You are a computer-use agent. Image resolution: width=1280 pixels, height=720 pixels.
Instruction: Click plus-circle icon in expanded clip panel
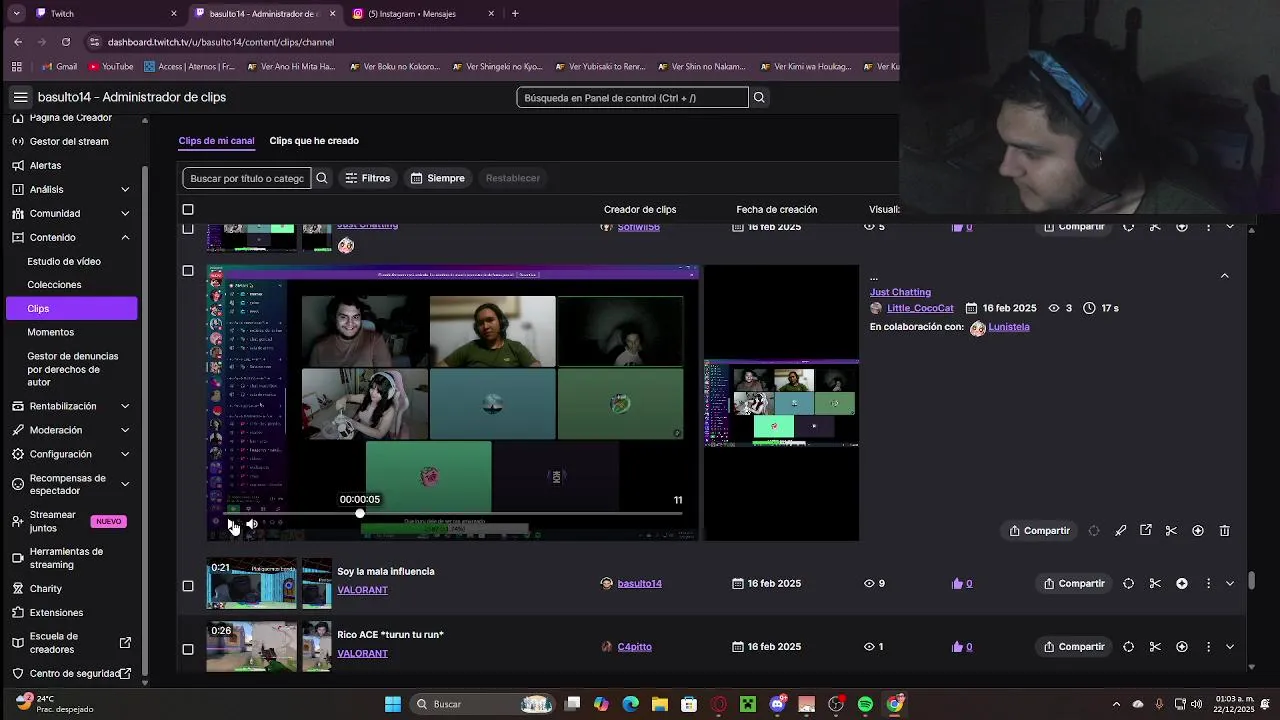tap(1198, 531)
